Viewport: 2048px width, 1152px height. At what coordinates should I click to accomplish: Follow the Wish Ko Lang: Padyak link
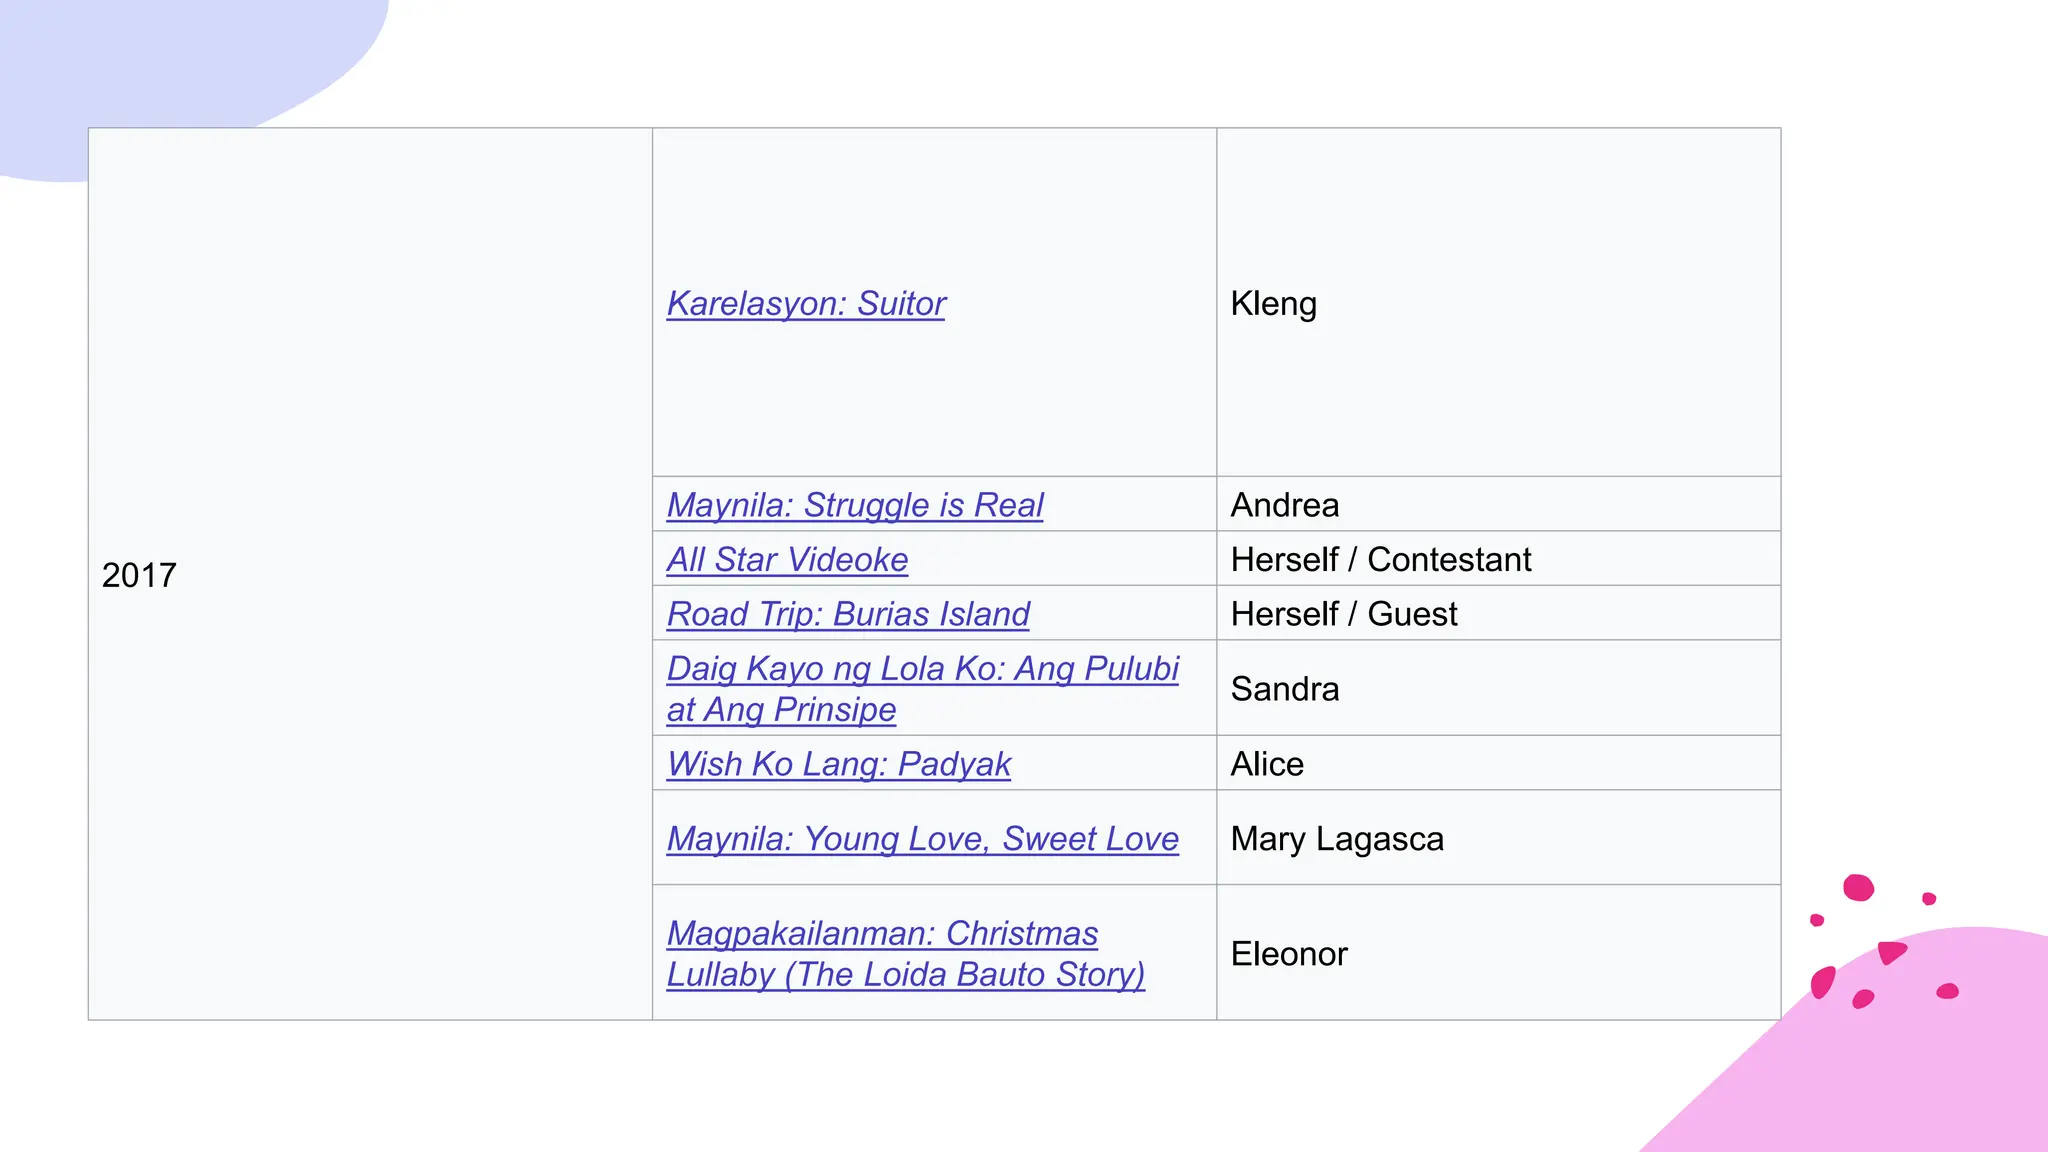[839, 764]
